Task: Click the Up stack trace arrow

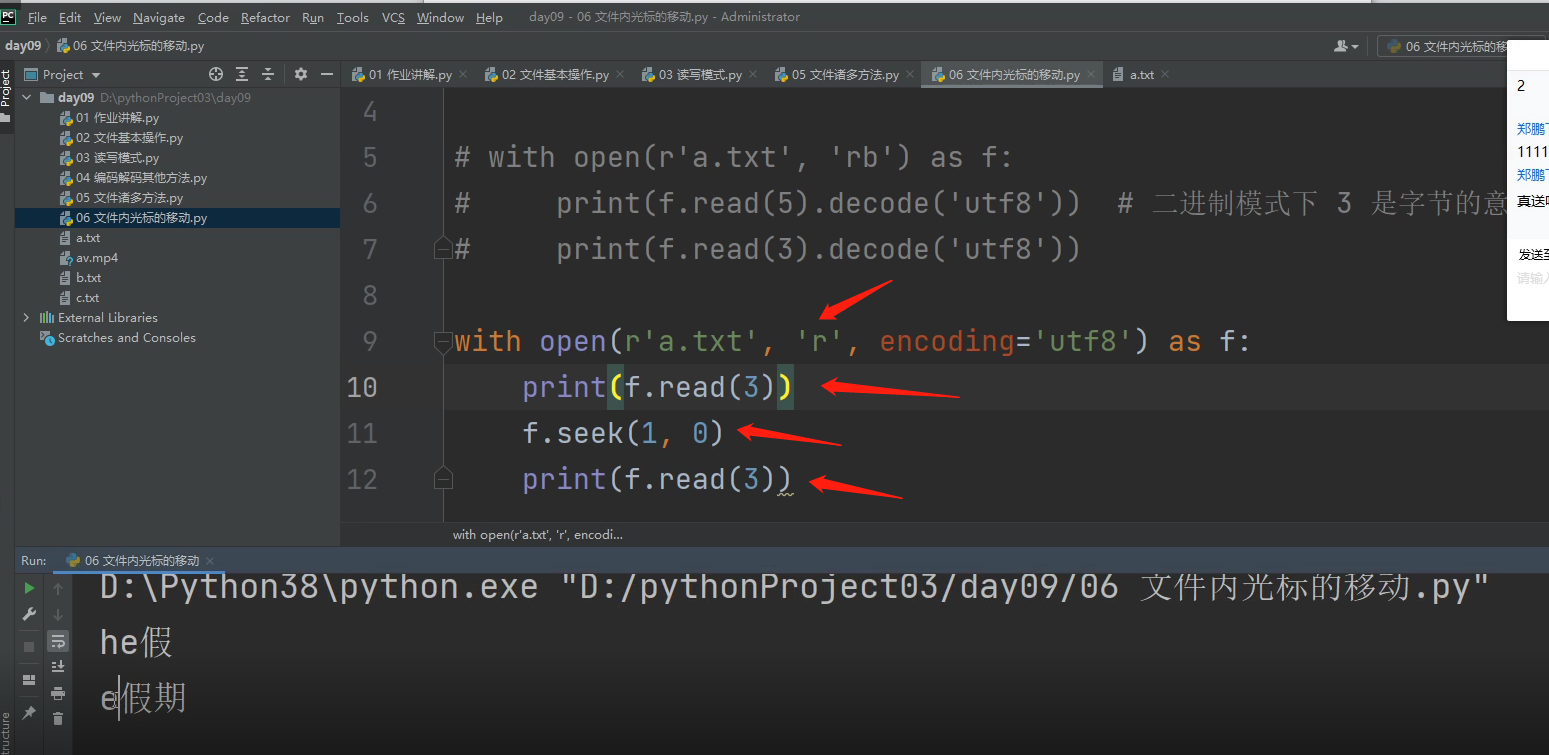Action: [58, 589]
